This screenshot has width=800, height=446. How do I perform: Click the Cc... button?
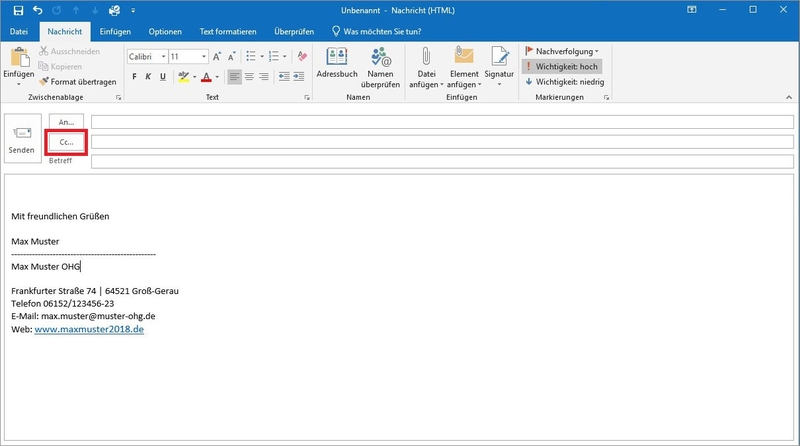tap(66, 142)
